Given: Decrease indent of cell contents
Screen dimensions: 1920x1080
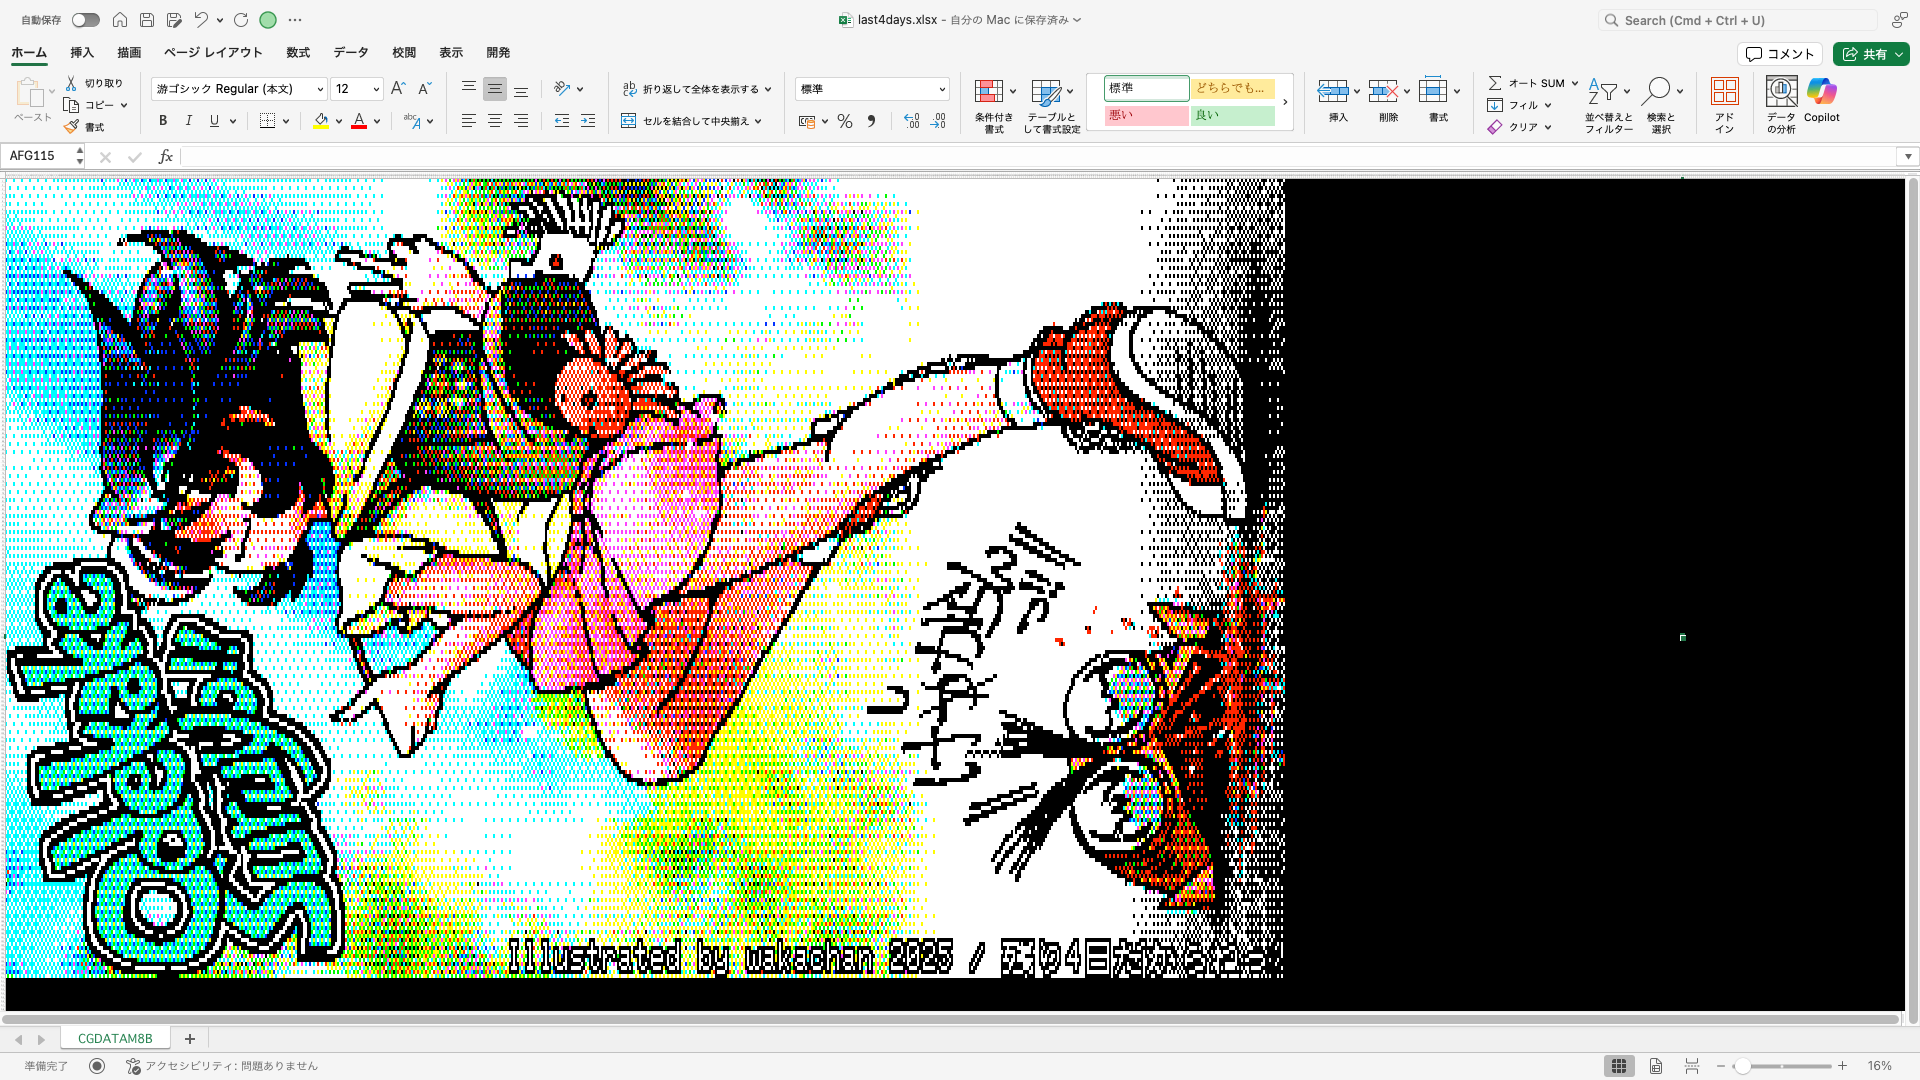Looking at the screenshot, I should pos(562,121).
